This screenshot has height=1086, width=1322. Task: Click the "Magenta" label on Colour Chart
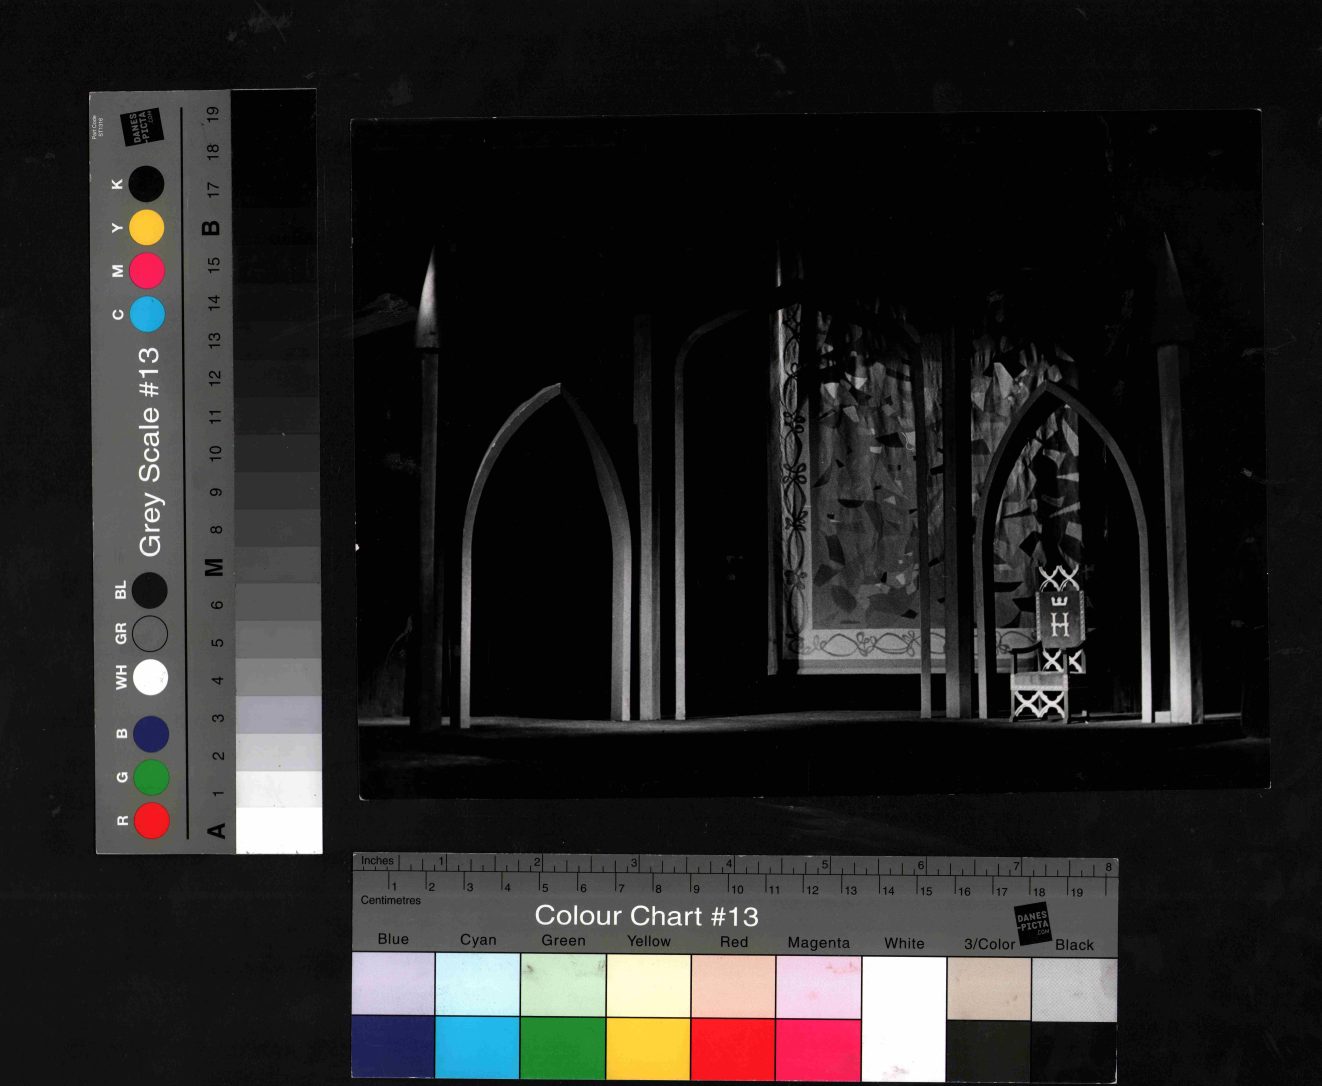coord(818,942)
